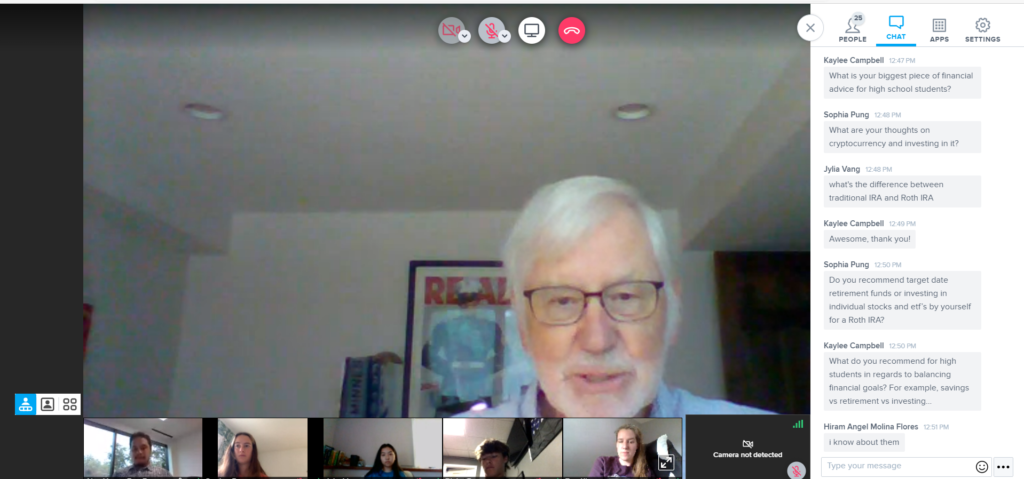Start screen sharing with the monitor icon
Screen dimensions: 1024x479
coord(532,31)
